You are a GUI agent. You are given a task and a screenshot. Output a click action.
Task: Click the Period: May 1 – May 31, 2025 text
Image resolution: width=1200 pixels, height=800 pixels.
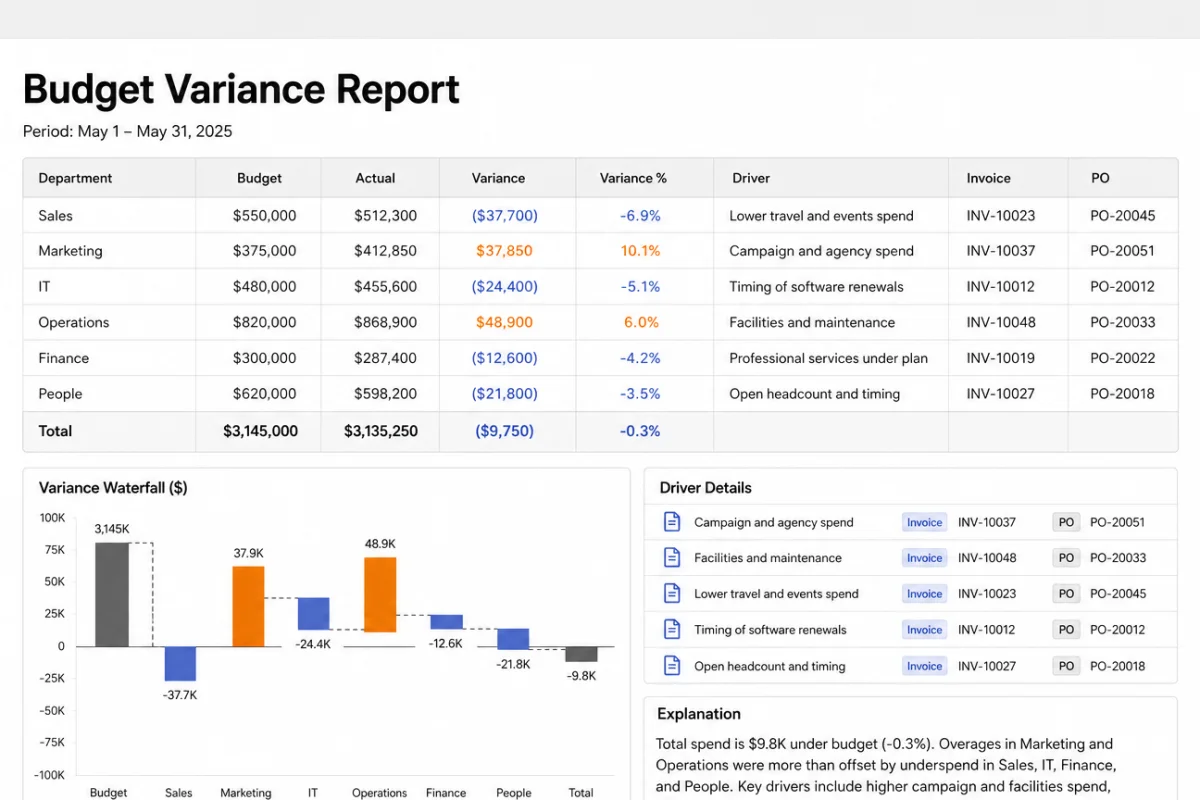(x=127, y=131)
